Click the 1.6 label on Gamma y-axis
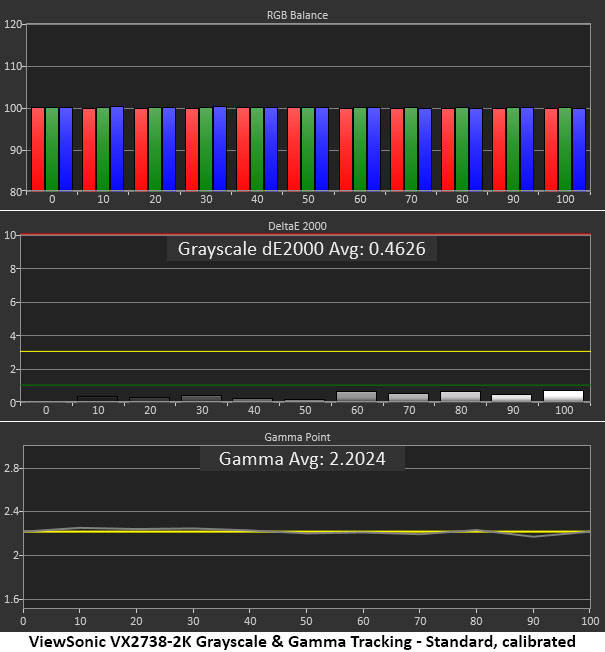This screenshot has height=652, width=605. pos(12,599)
